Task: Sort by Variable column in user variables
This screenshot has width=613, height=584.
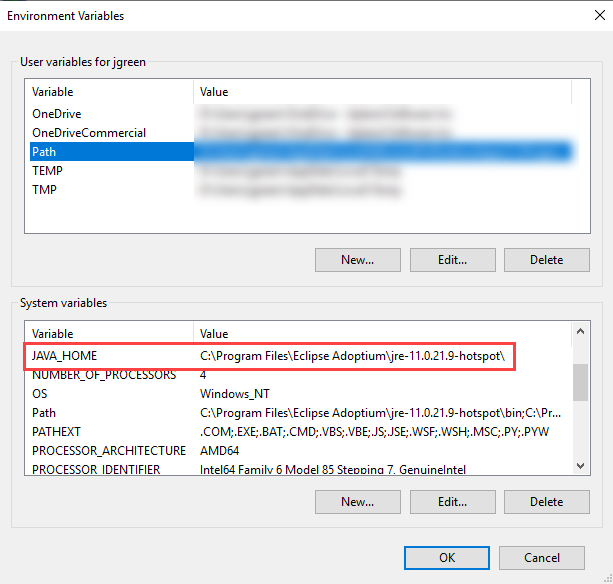Action: (108, 91)
